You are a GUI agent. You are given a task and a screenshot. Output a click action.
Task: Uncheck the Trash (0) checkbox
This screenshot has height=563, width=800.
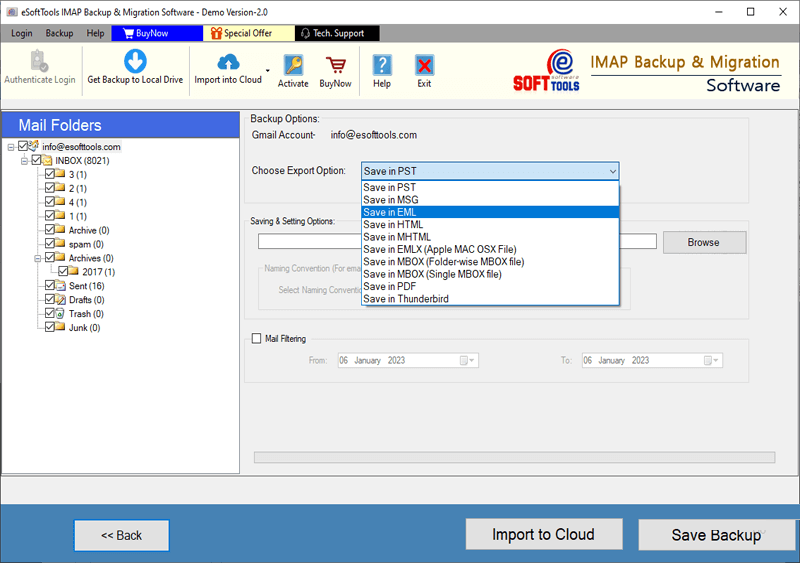[x=50, y=313]
